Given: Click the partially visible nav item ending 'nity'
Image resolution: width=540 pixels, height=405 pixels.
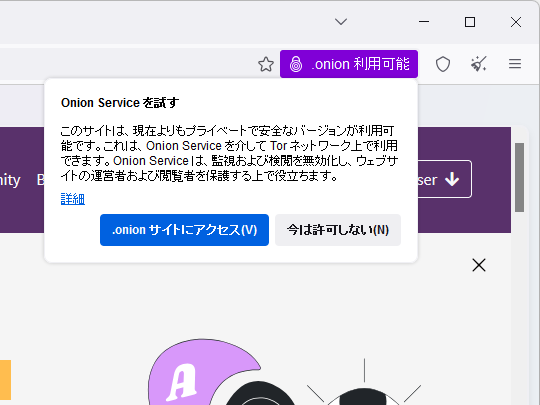Looking at the screenshot, I should click(10, 180).
